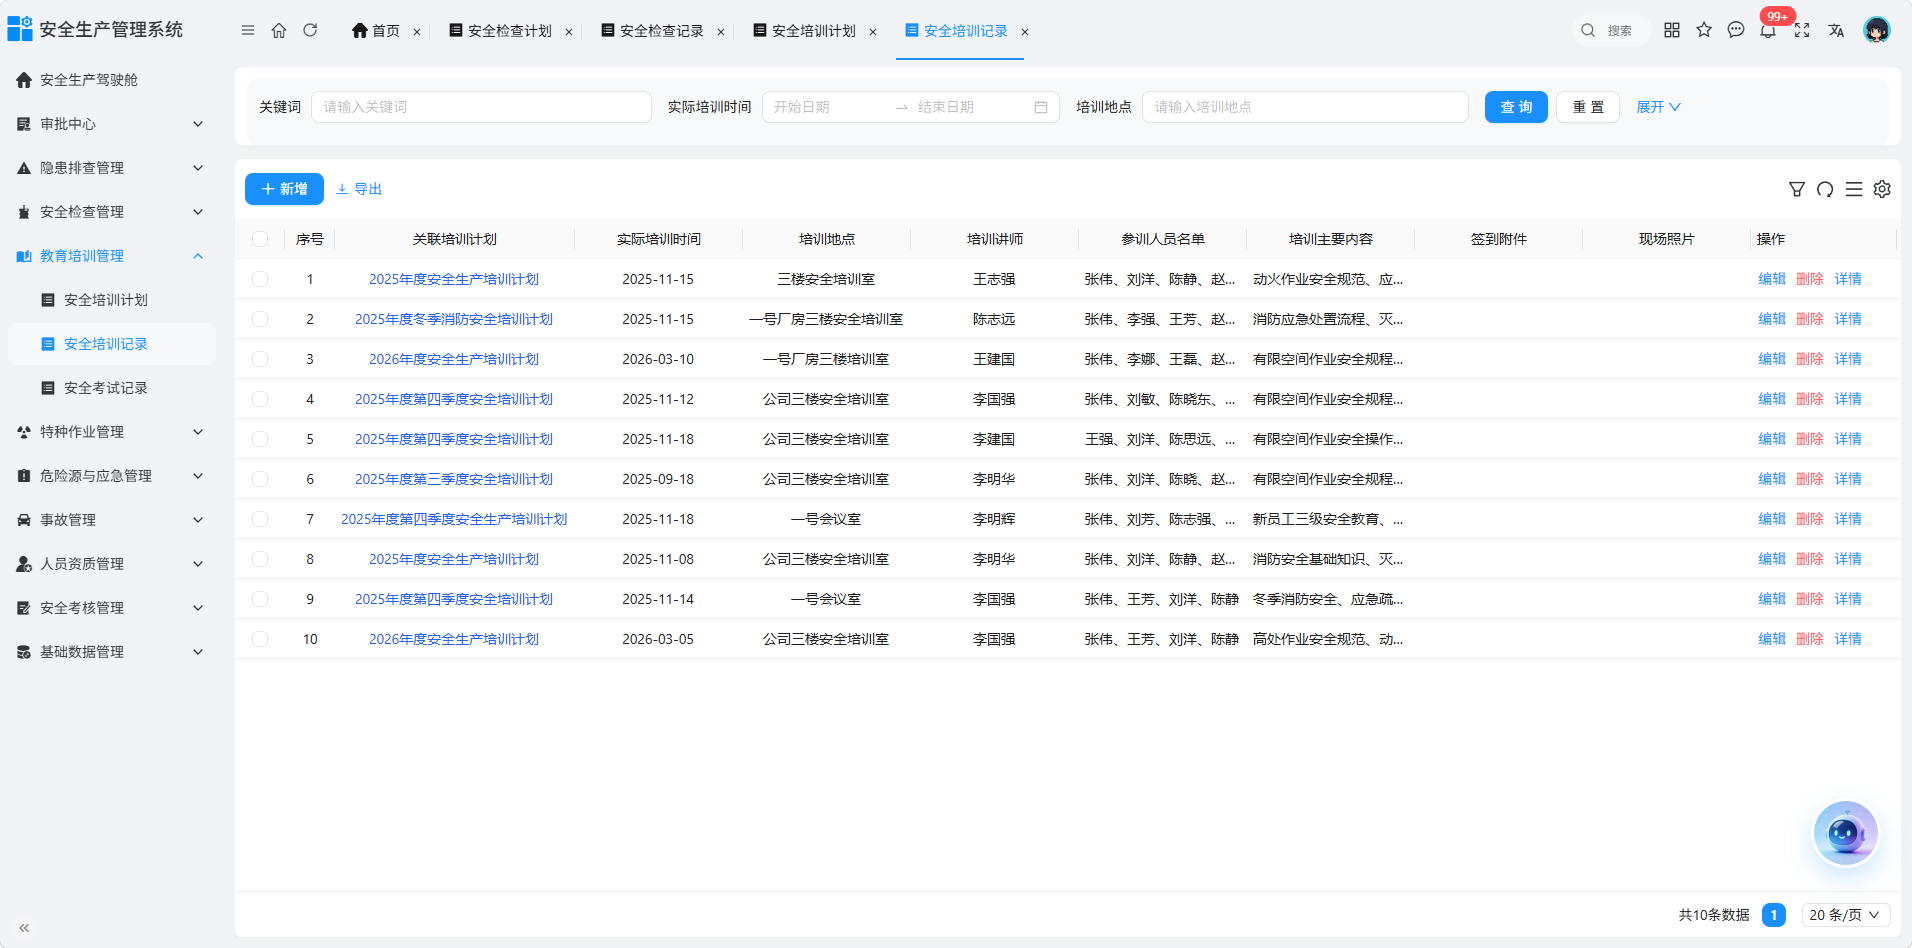
Task: Click the table filter funnel icon
Action: click(x=1797, y=189)
